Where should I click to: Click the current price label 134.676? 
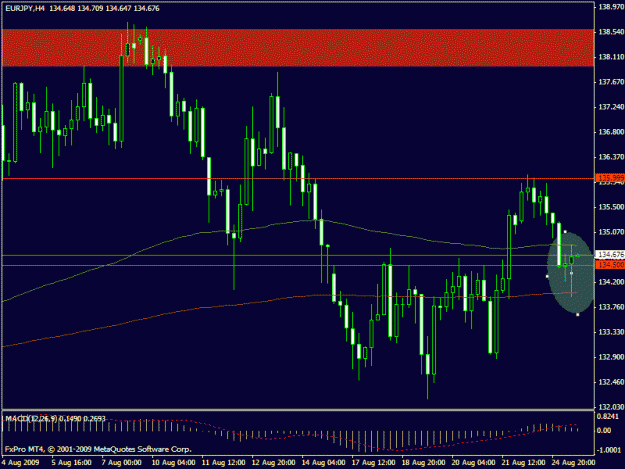(610, 254)
